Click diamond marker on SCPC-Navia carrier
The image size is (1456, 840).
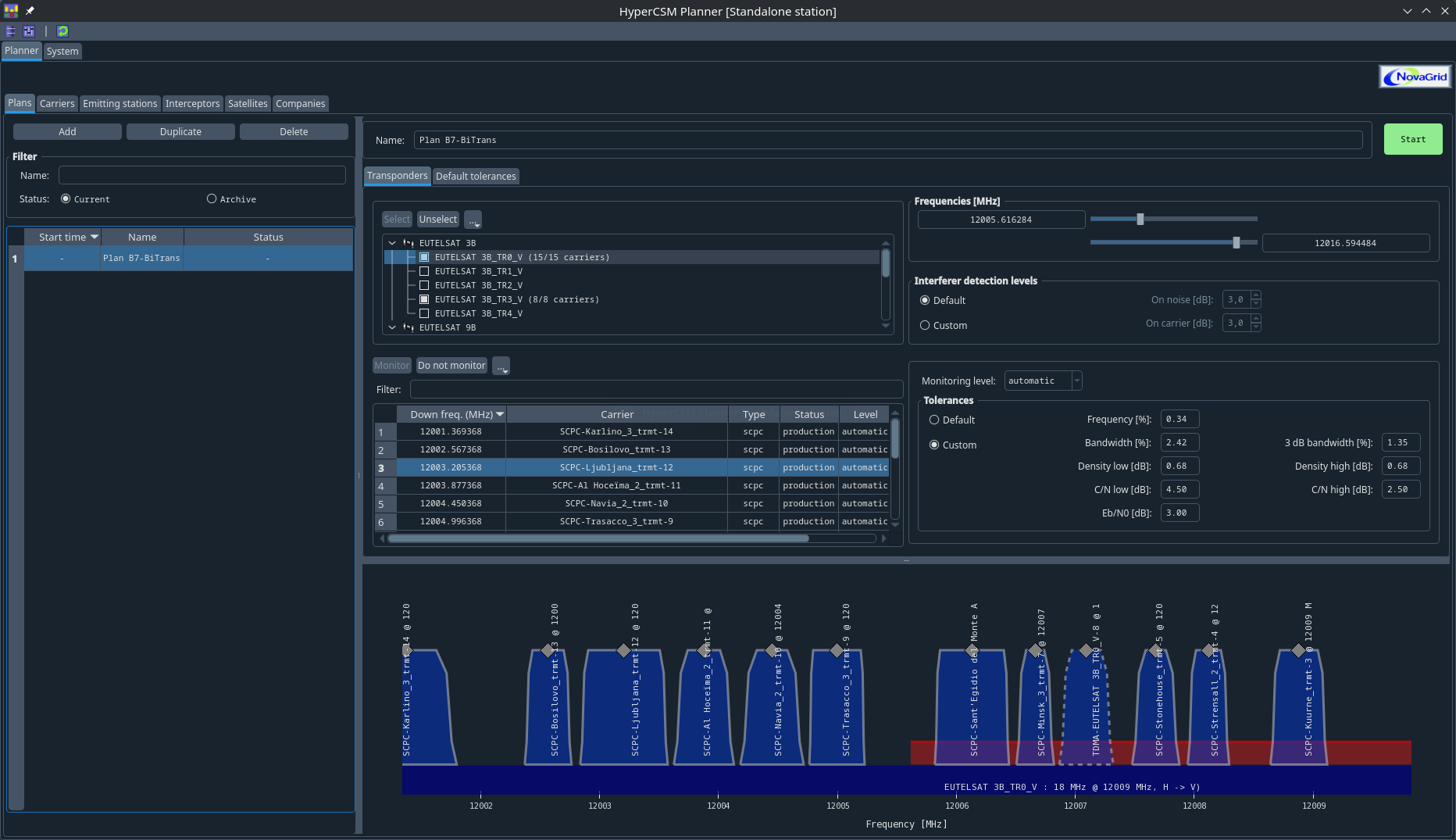pos(773,651)
